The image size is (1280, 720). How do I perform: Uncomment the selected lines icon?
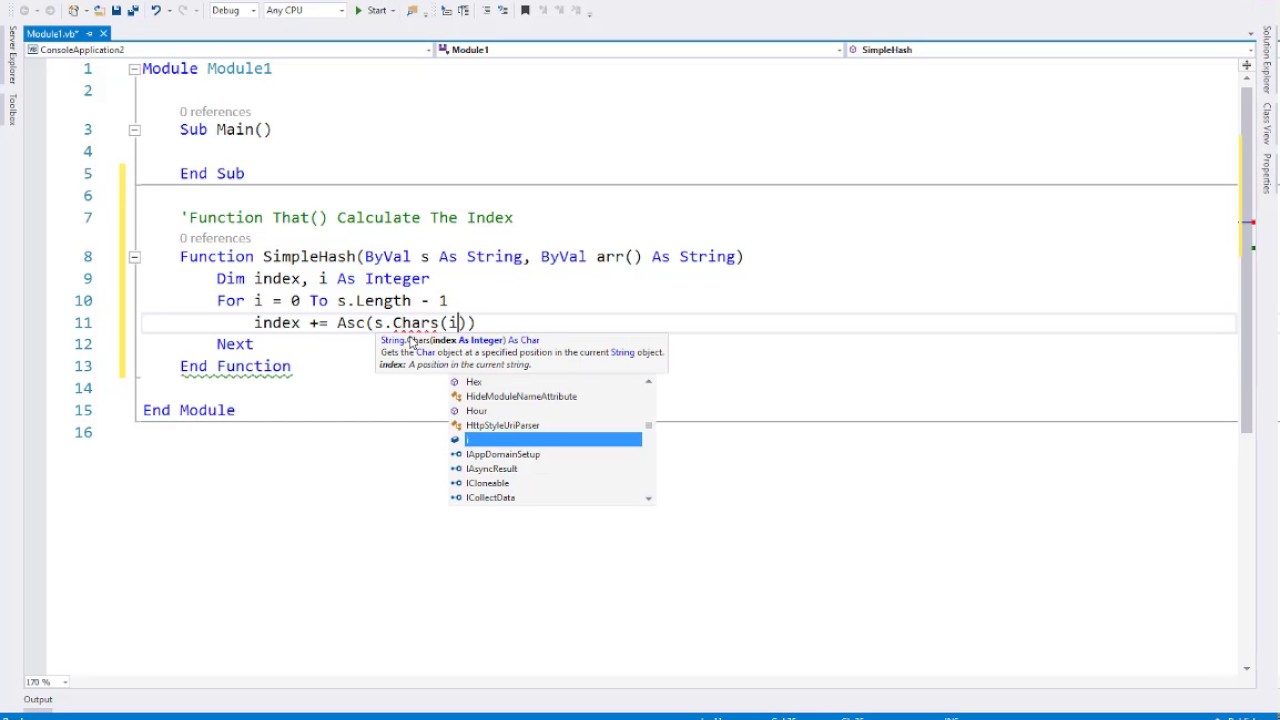(x=501, y=10)
